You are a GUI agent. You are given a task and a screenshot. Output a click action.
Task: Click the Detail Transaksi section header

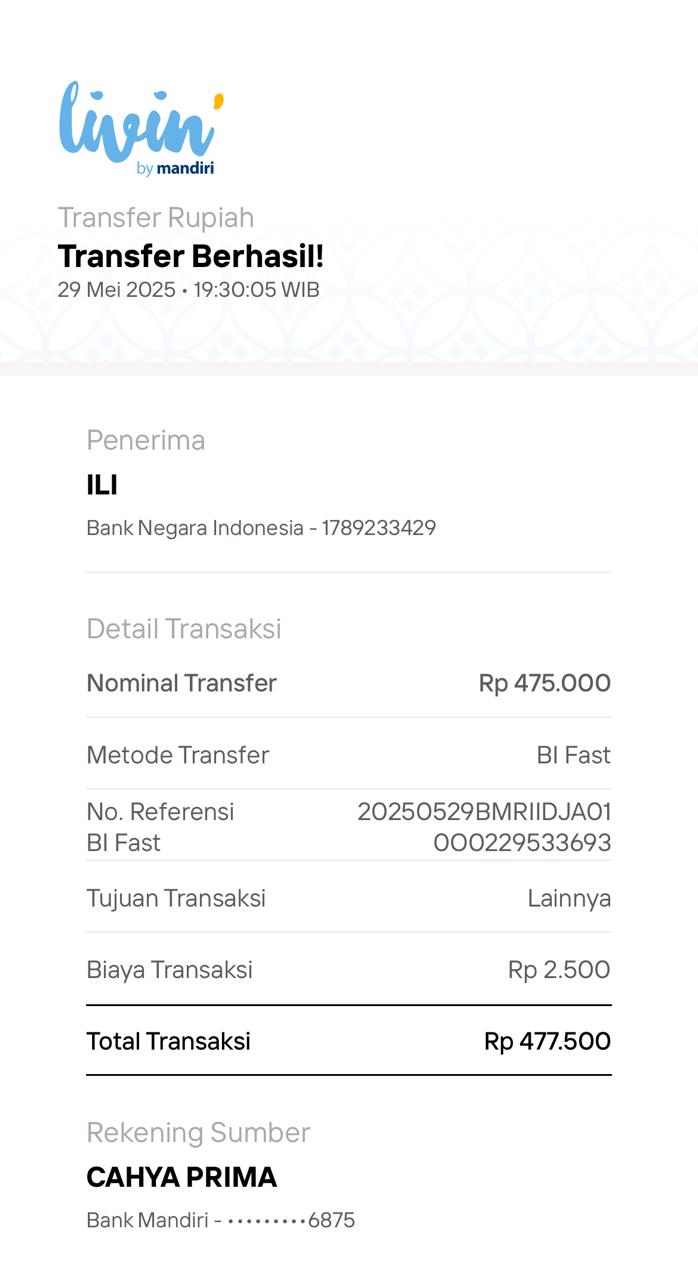click(x=183, y=628)
